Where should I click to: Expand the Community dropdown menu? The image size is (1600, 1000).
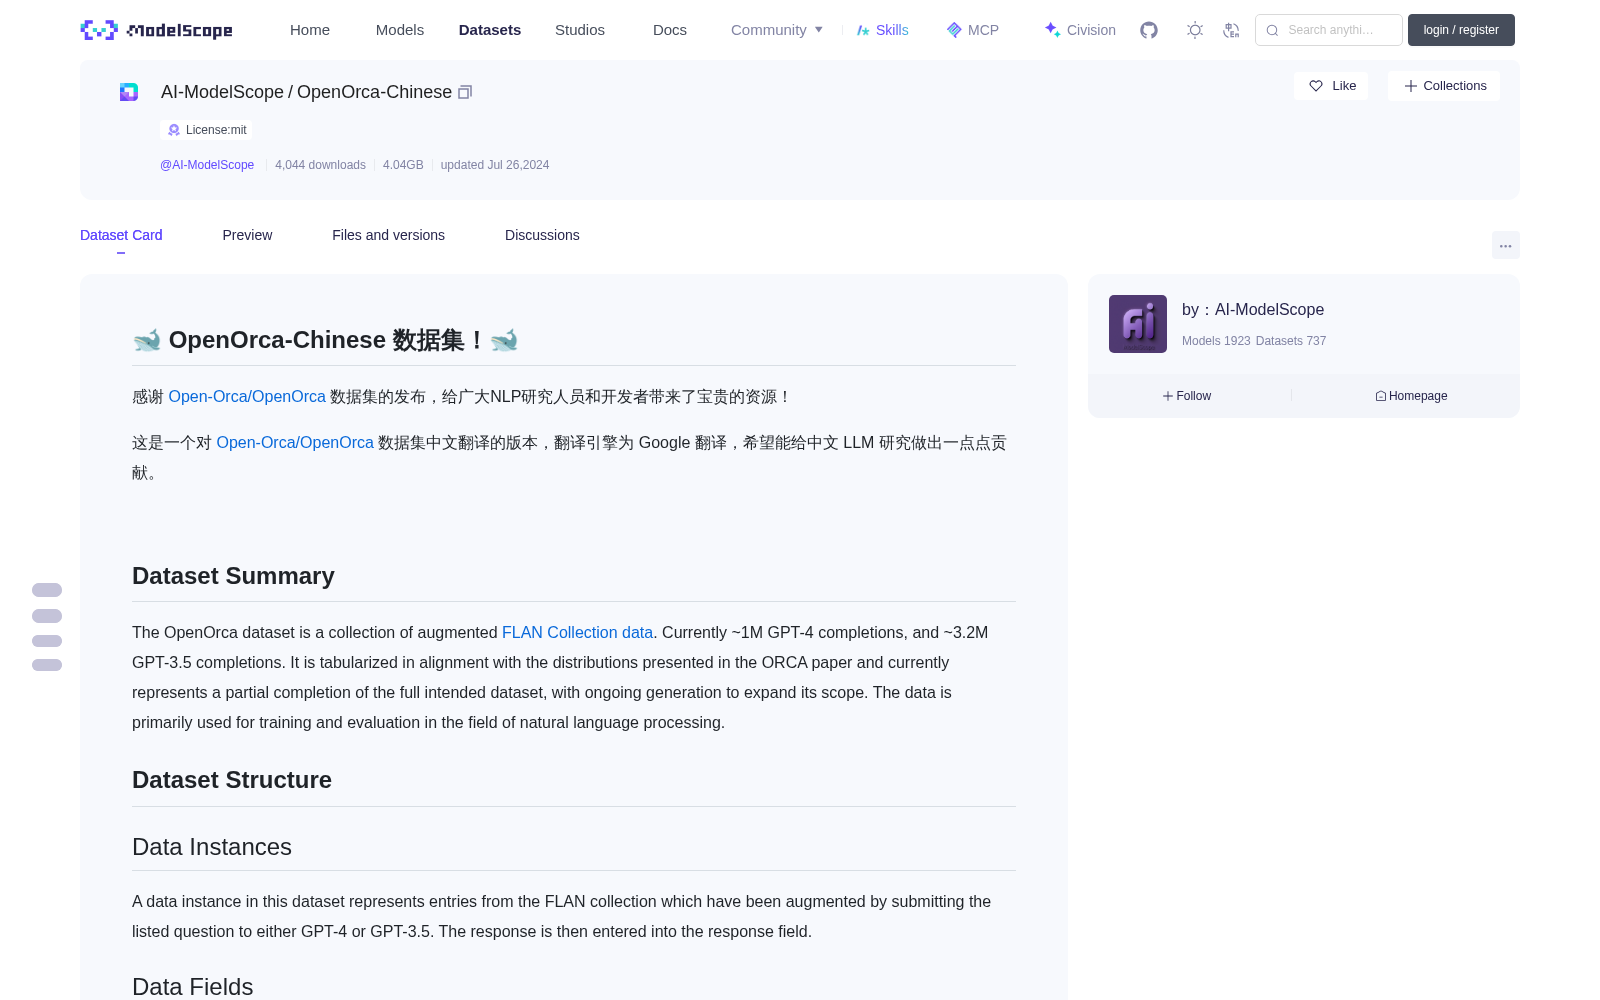point(777,30)
